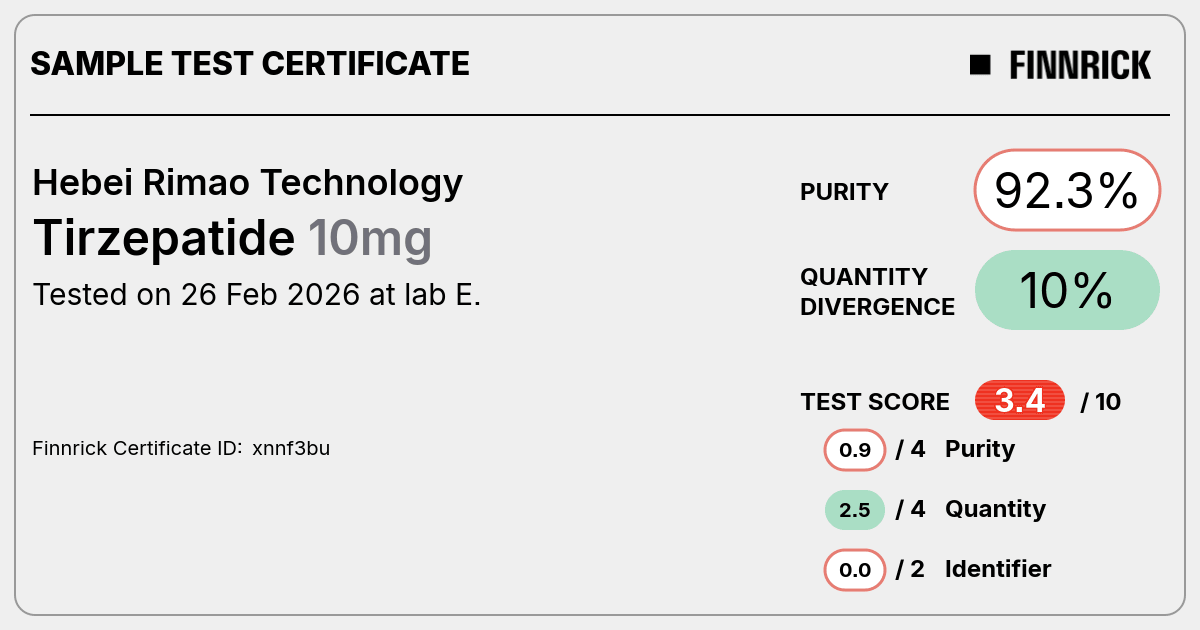Click the test date 26 Feb 2026 line
Viewport: 1200px width, 630px height.
click(257, 295)
